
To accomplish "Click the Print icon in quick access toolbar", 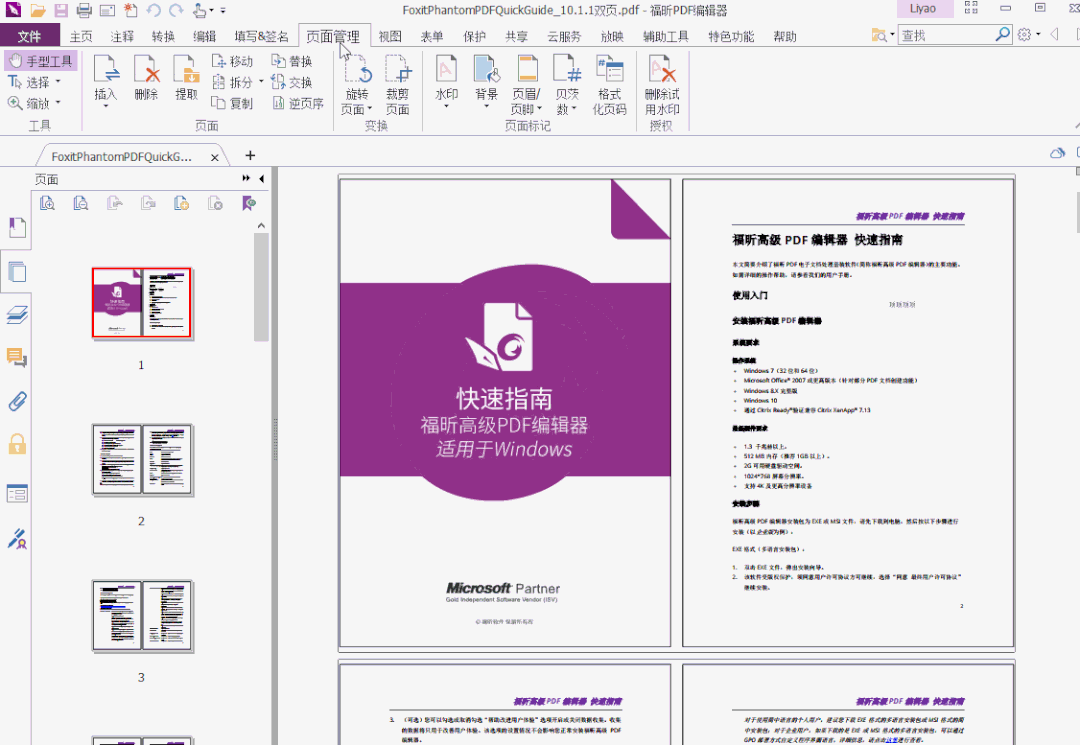I will (x=84, y=10).
